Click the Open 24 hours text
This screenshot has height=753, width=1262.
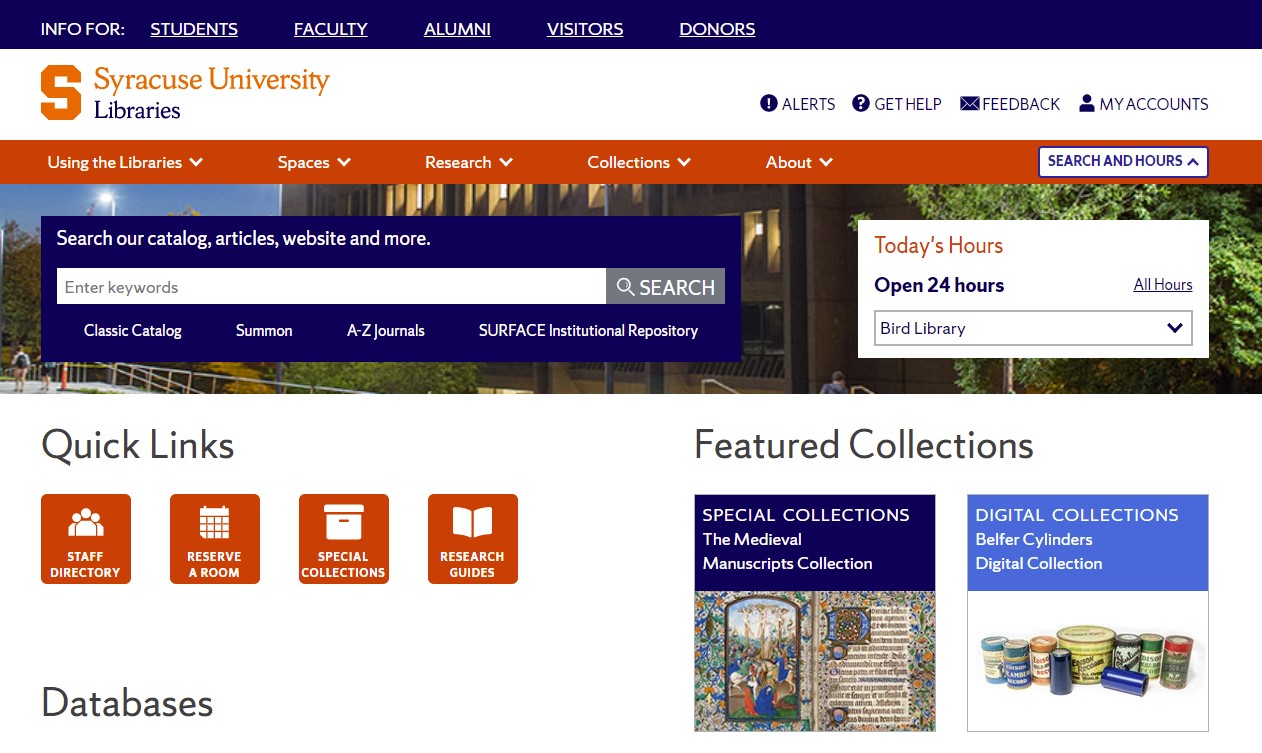tap(939, 285)
